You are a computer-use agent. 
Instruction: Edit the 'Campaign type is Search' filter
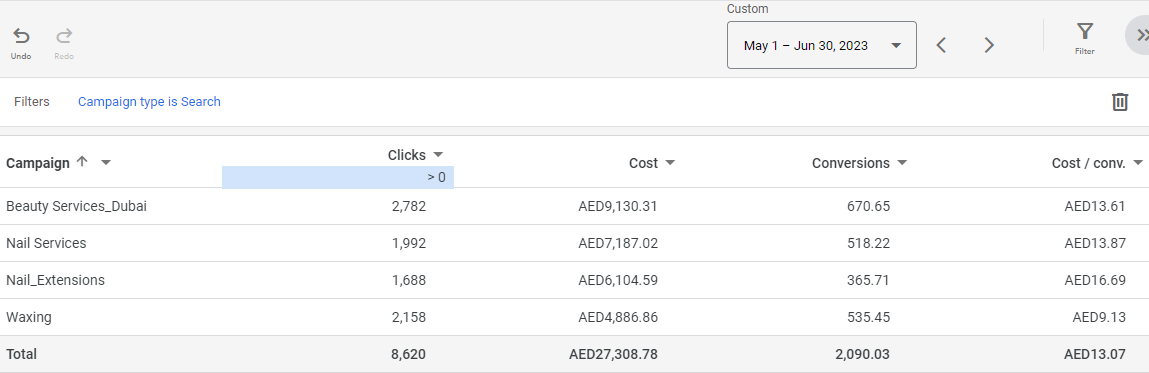(x=149, y=102)
